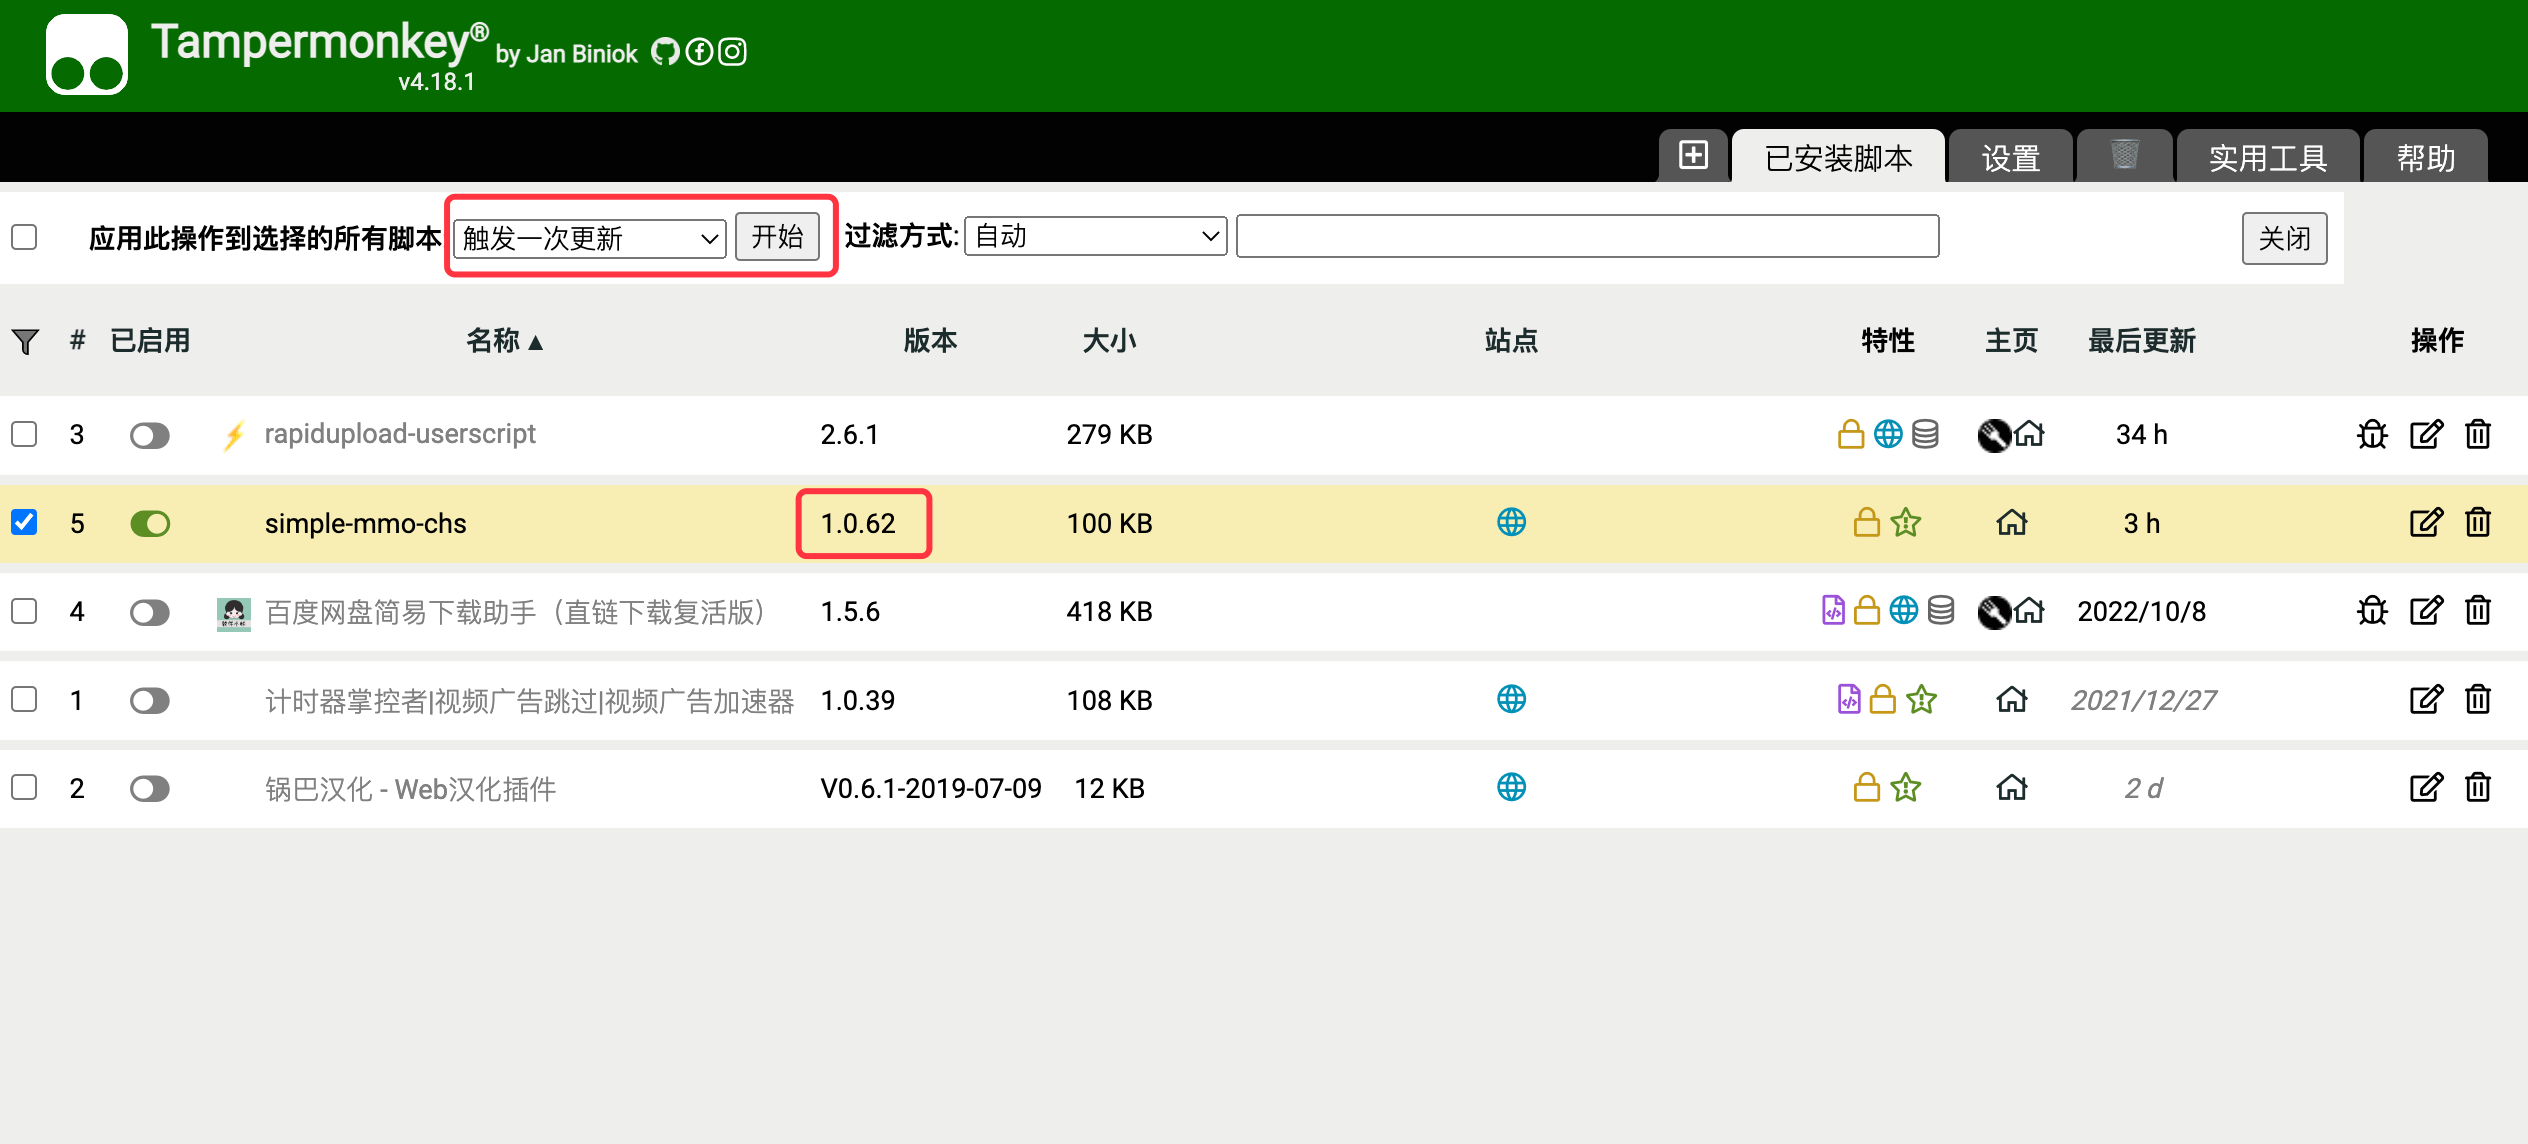This screenshot has width=2528, height=1144.
Task: Focus the filter text input field
Action: click(x=1587, y=236)
